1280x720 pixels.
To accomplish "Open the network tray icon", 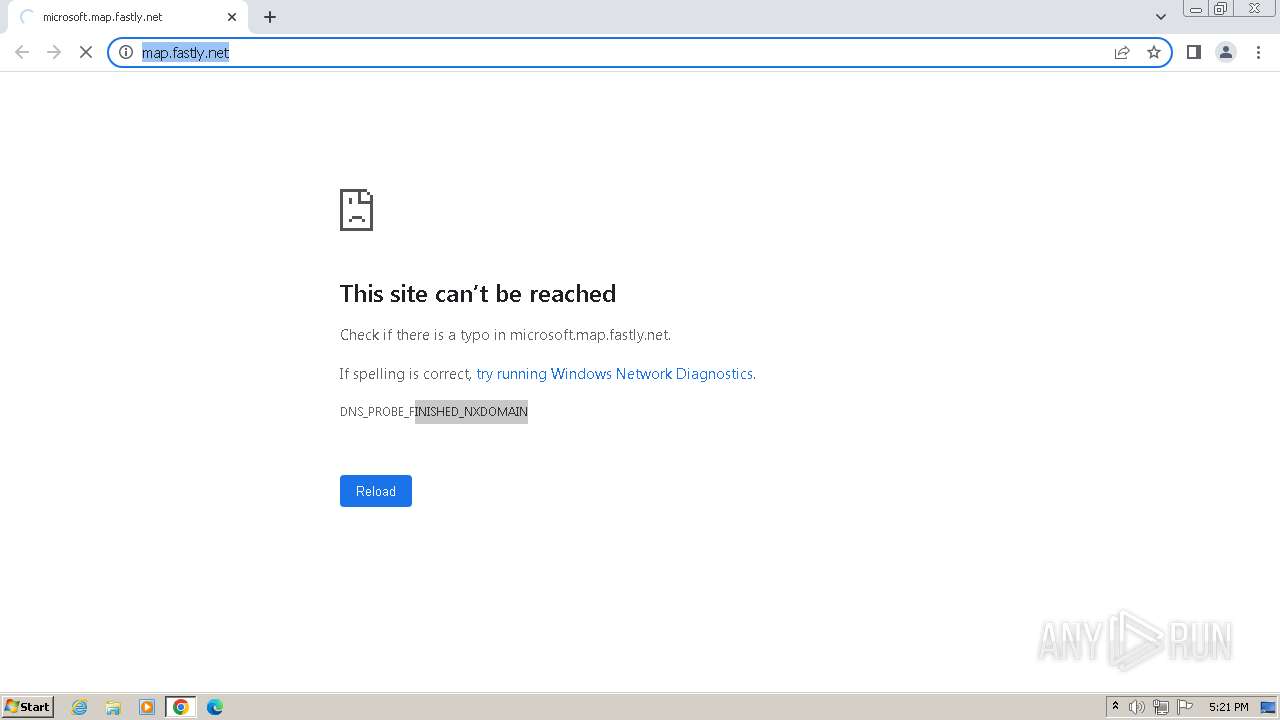I will pyautogui.click(x=1161, y=707).
